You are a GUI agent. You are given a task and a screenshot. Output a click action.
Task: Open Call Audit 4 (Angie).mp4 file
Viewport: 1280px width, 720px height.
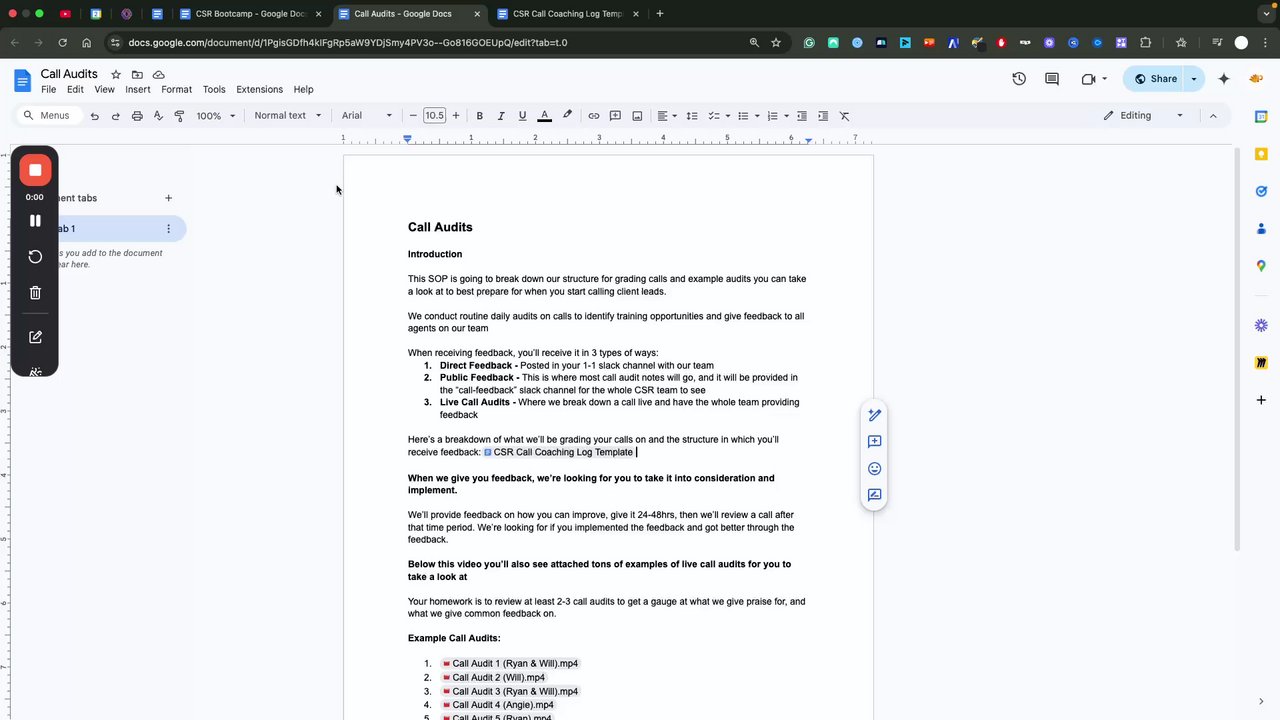tap(497, 705)
